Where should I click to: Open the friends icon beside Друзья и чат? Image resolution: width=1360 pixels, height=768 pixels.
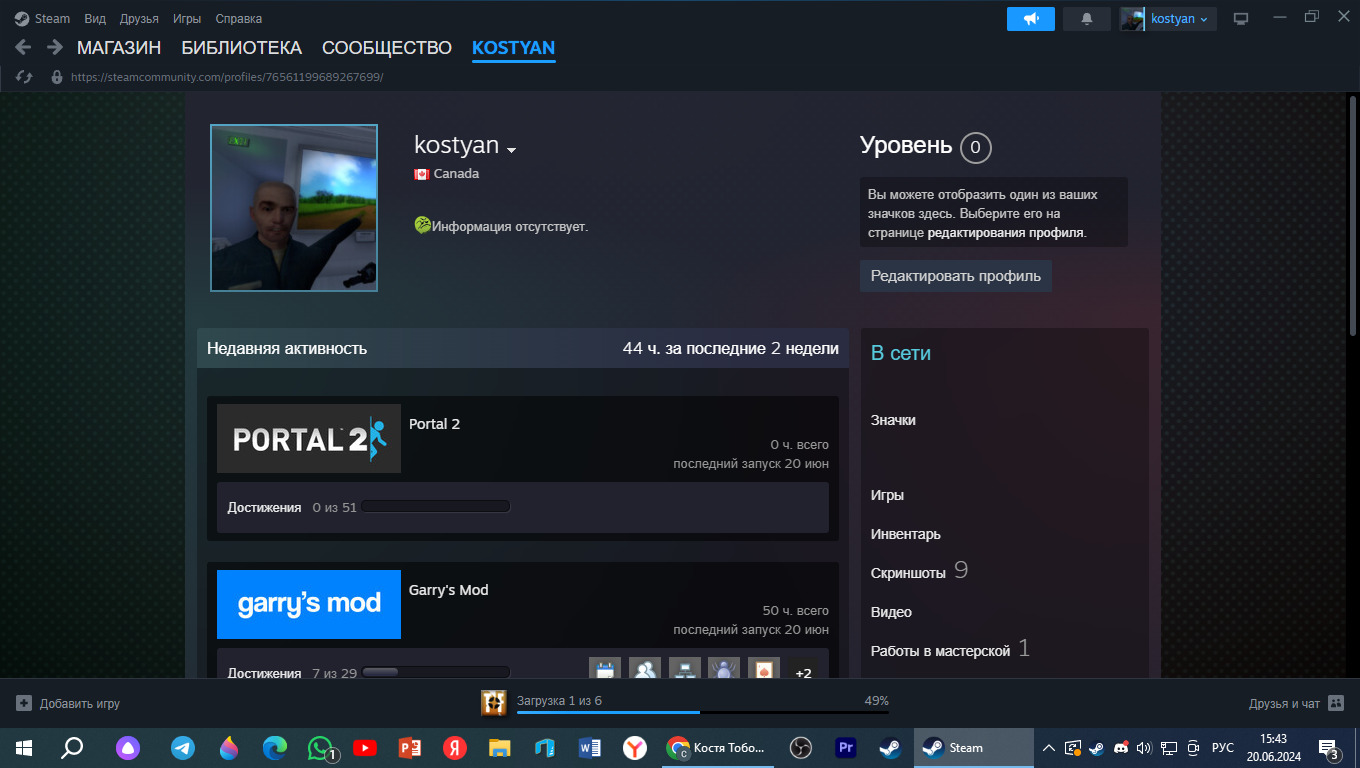click(x=1336, y=703)
